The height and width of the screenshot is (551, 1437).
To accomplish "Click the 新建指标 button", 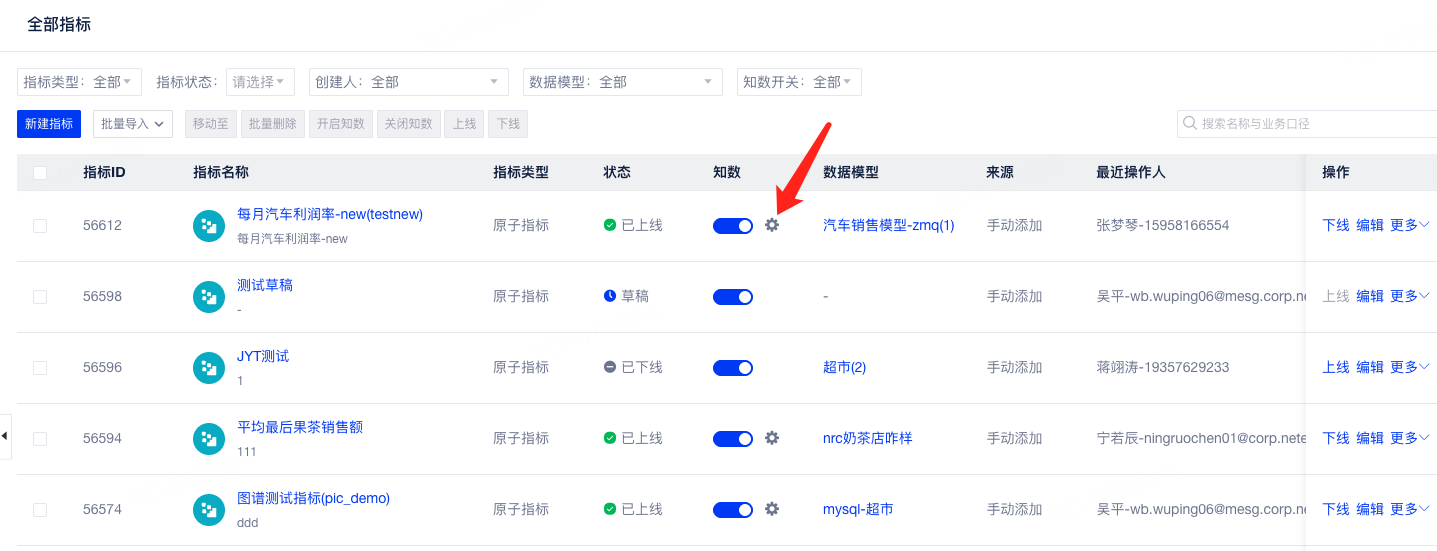I will tap(49, 124).
